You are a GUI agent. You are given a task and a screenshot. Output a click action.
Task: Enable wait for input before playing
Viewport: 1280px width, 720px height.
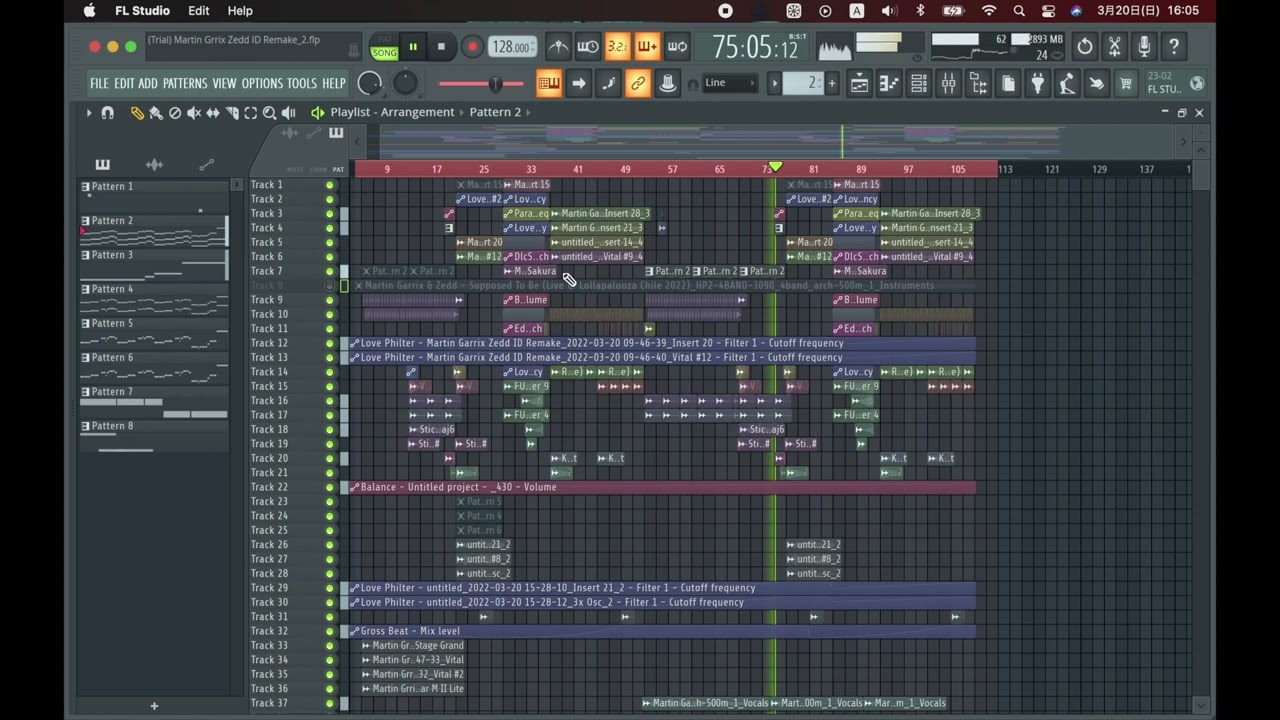coord(588,47)
